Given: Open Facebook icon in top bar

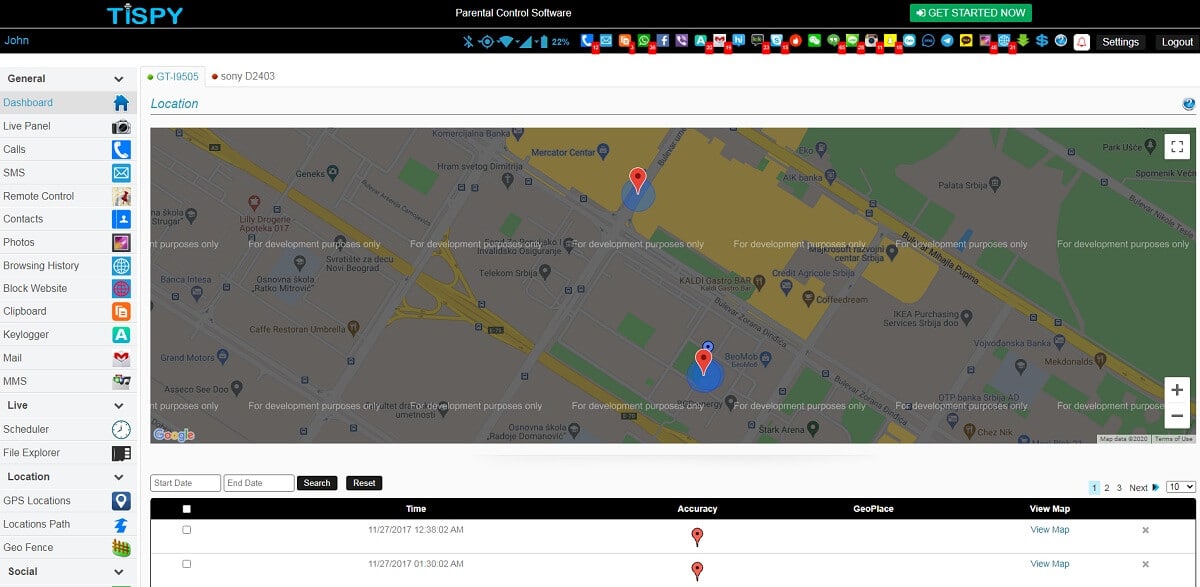Looking at the screenshot, I should pyautogui.click(x=663, y=41).
